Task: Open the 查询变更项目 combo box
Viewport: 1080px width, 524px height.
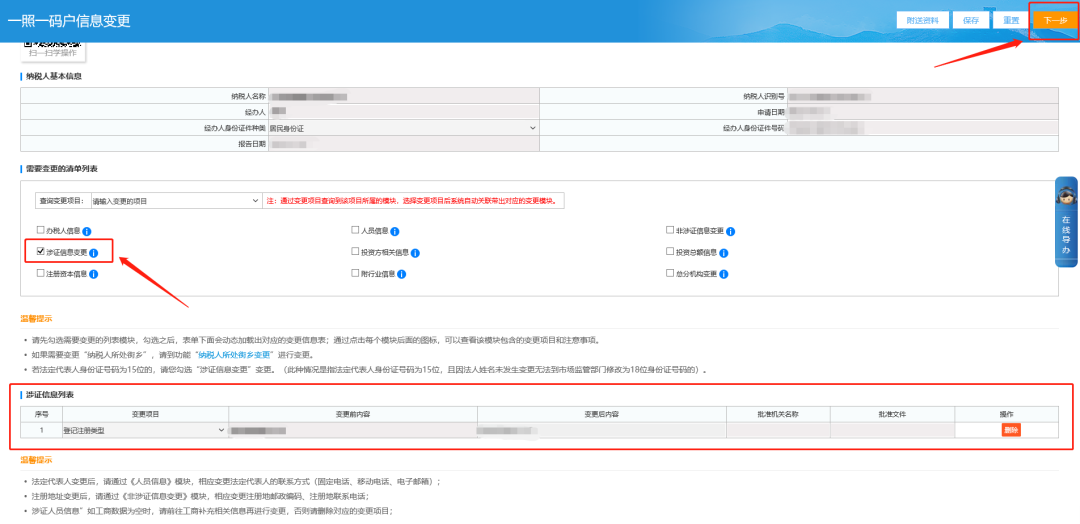Action: [175, 201]
